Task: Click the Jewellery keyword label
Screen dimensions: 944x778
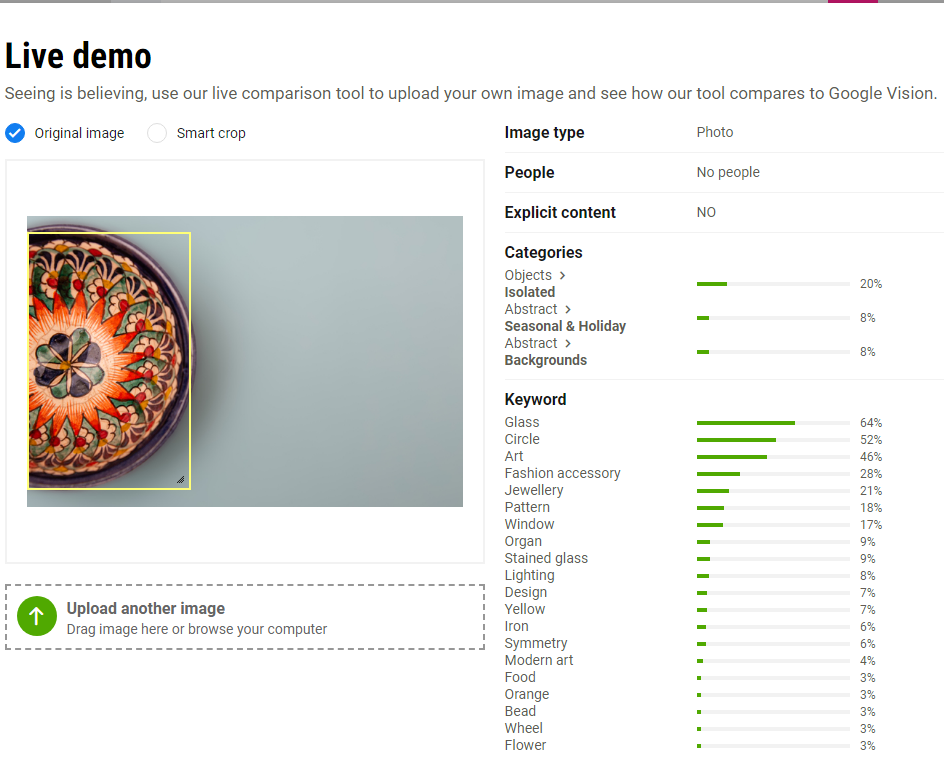Action: click(x=534, y=490)
